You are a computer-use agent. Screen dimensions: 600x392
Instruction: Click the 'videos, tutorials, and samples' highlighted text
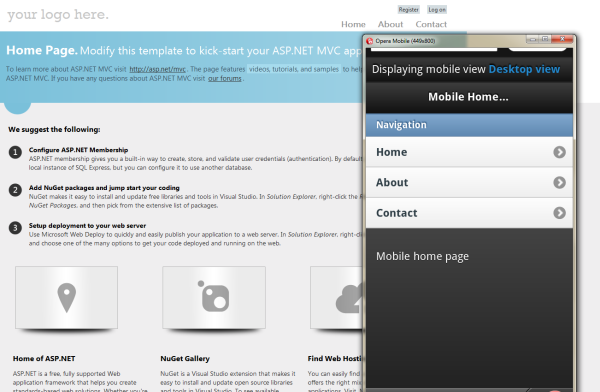294,69
